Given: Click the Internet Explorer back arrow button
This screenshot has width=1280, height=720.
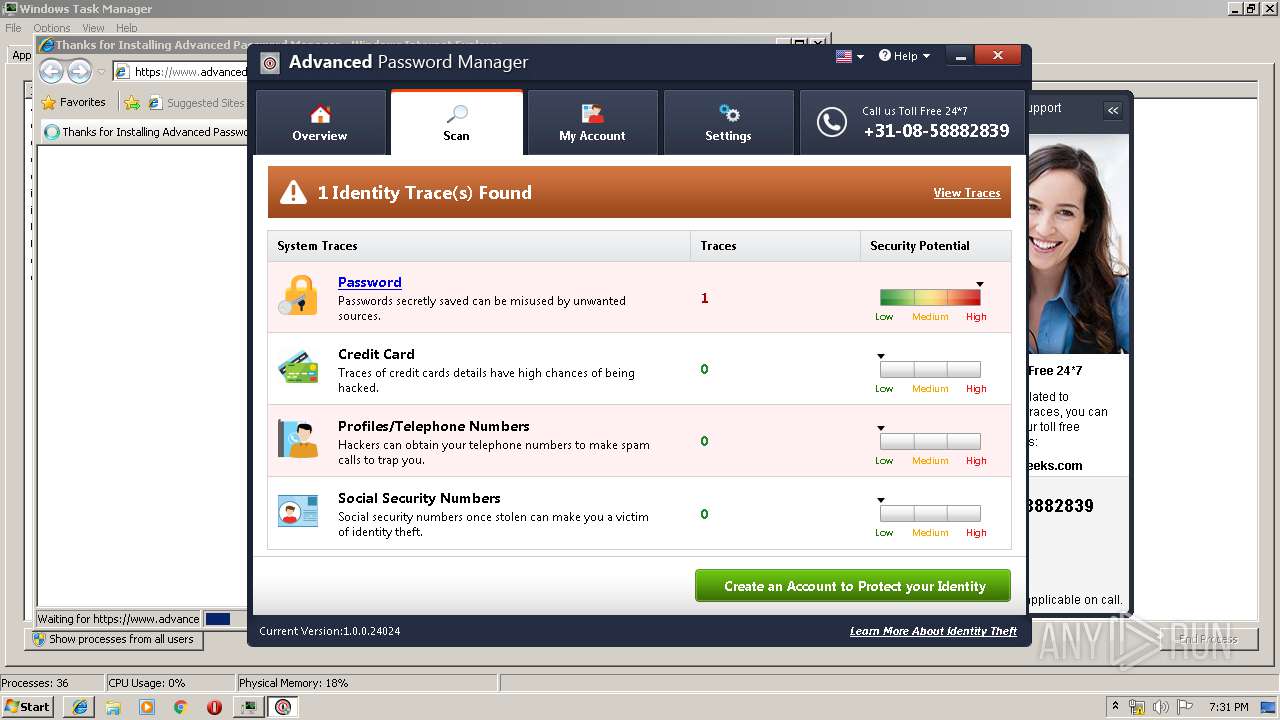Looking at the screenshot, I should tap(51, 71).
